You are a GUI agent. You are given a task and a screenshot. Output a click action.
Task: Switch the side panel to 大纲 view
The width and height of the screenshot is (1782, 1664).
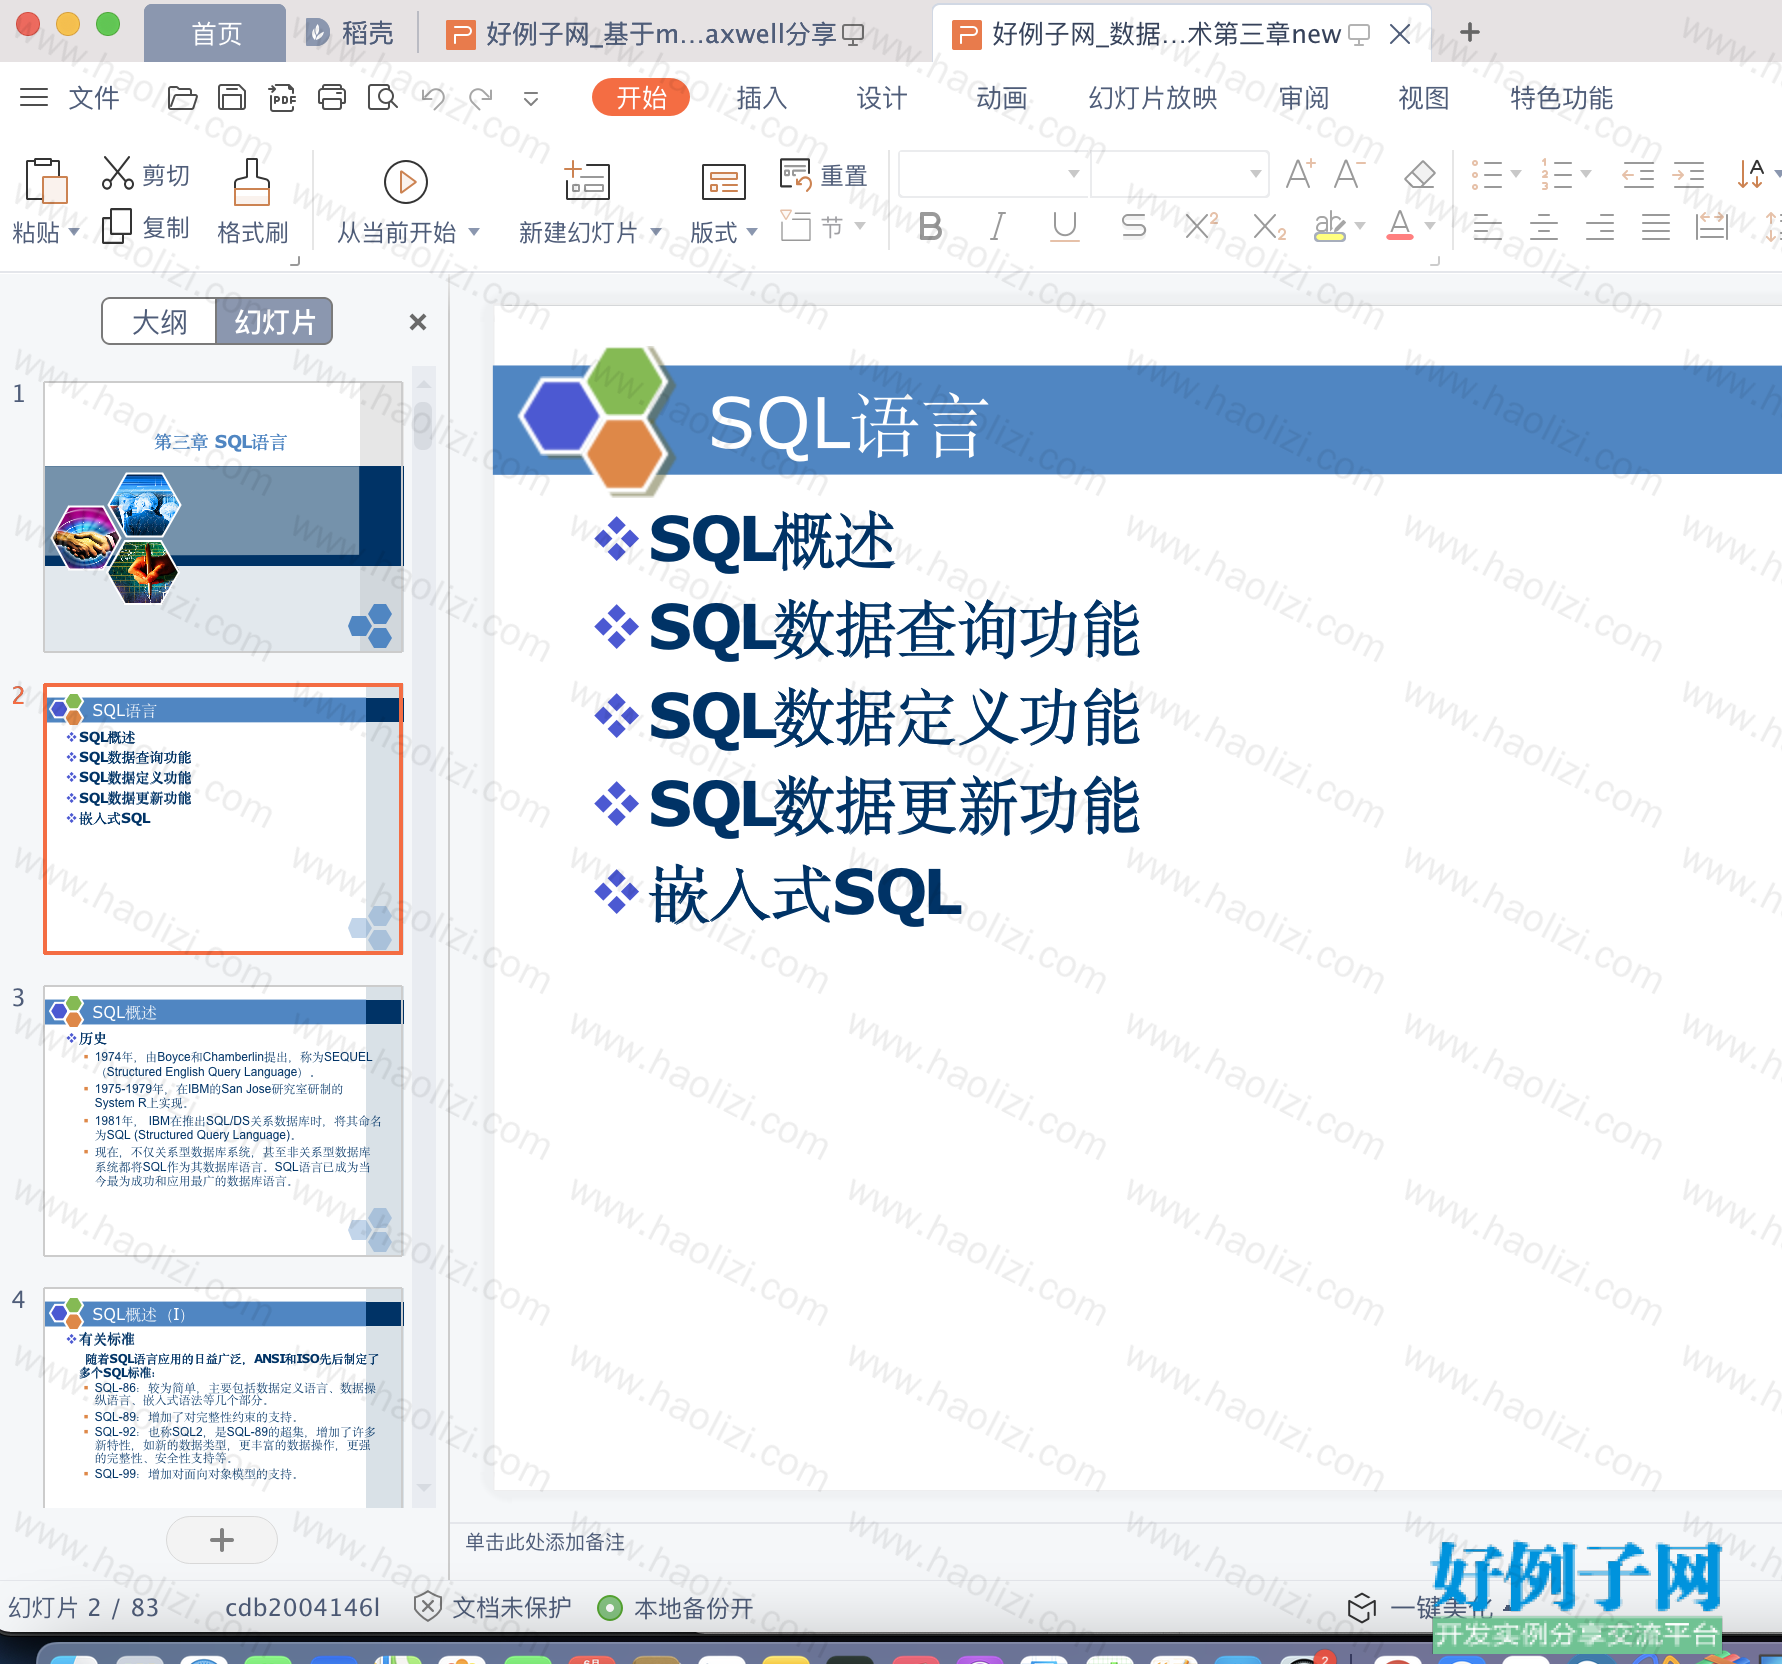159,322
